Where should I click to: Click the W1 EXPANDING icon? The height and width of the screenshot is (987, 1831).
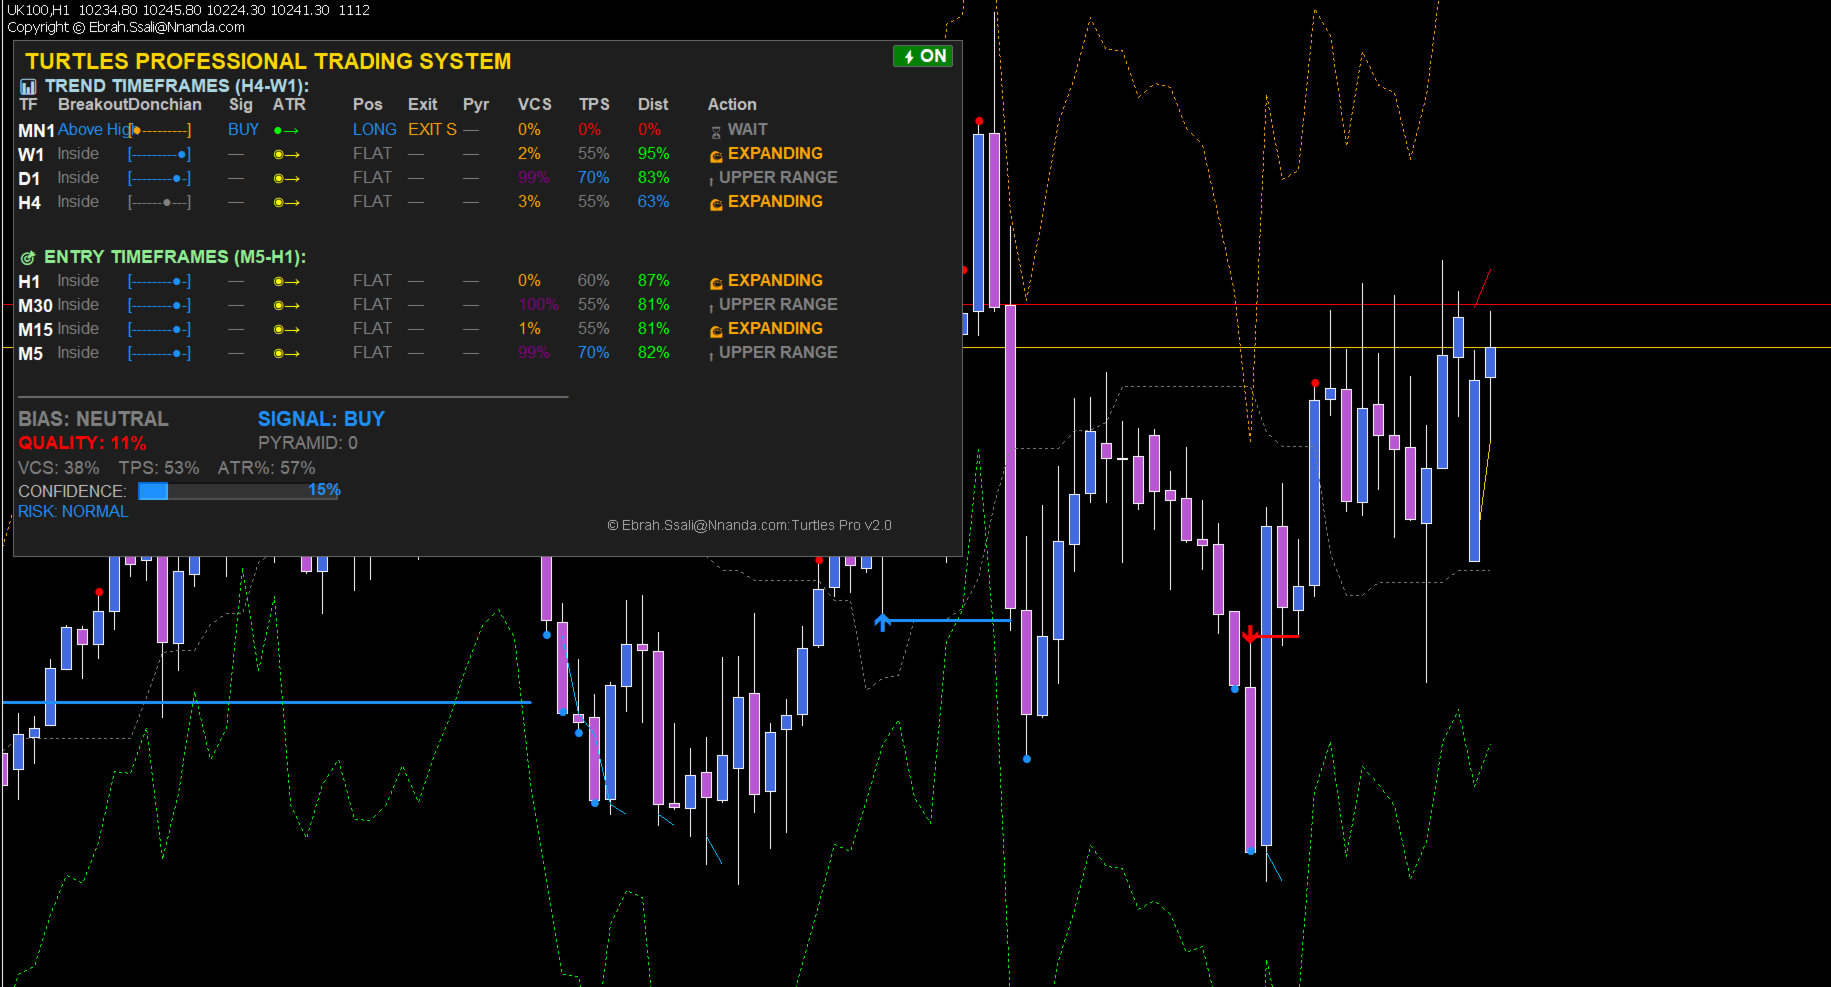tap(716, 155)
